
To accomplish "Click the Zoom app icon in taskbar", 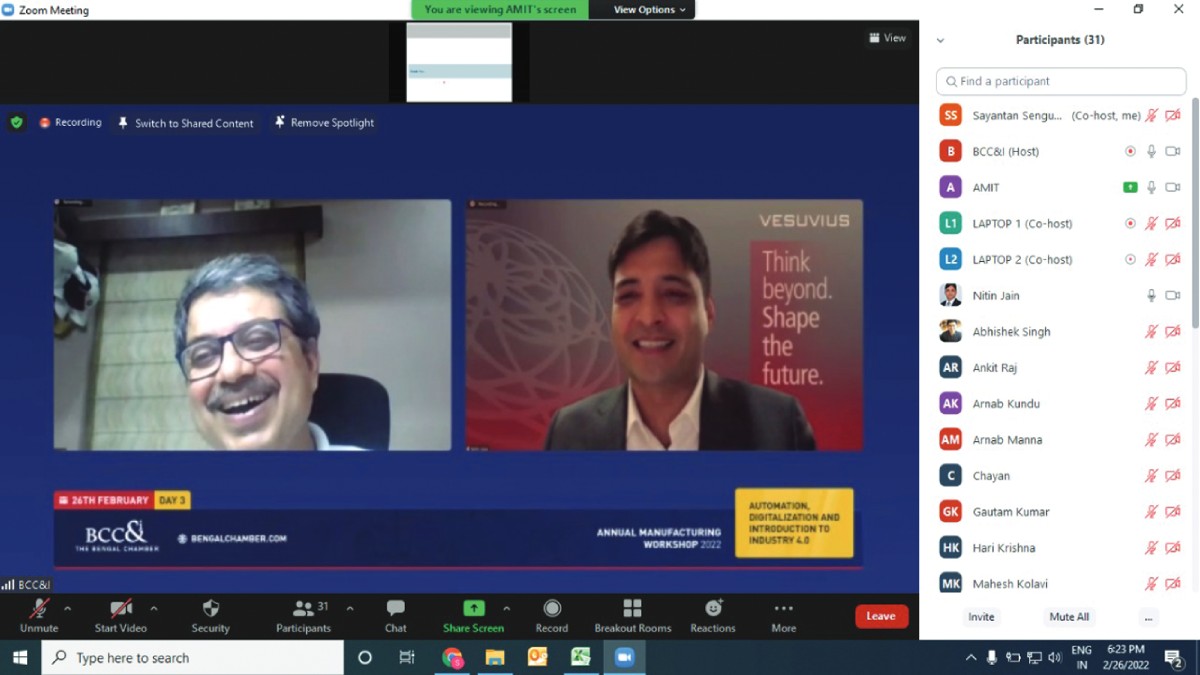I will (624, 657).
